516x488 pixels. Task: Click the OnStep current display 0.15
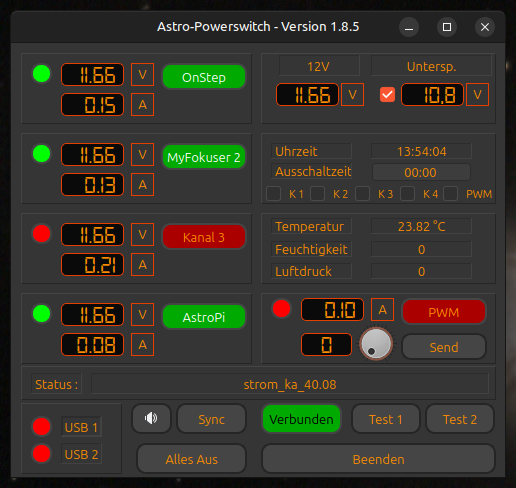(92, 105)
